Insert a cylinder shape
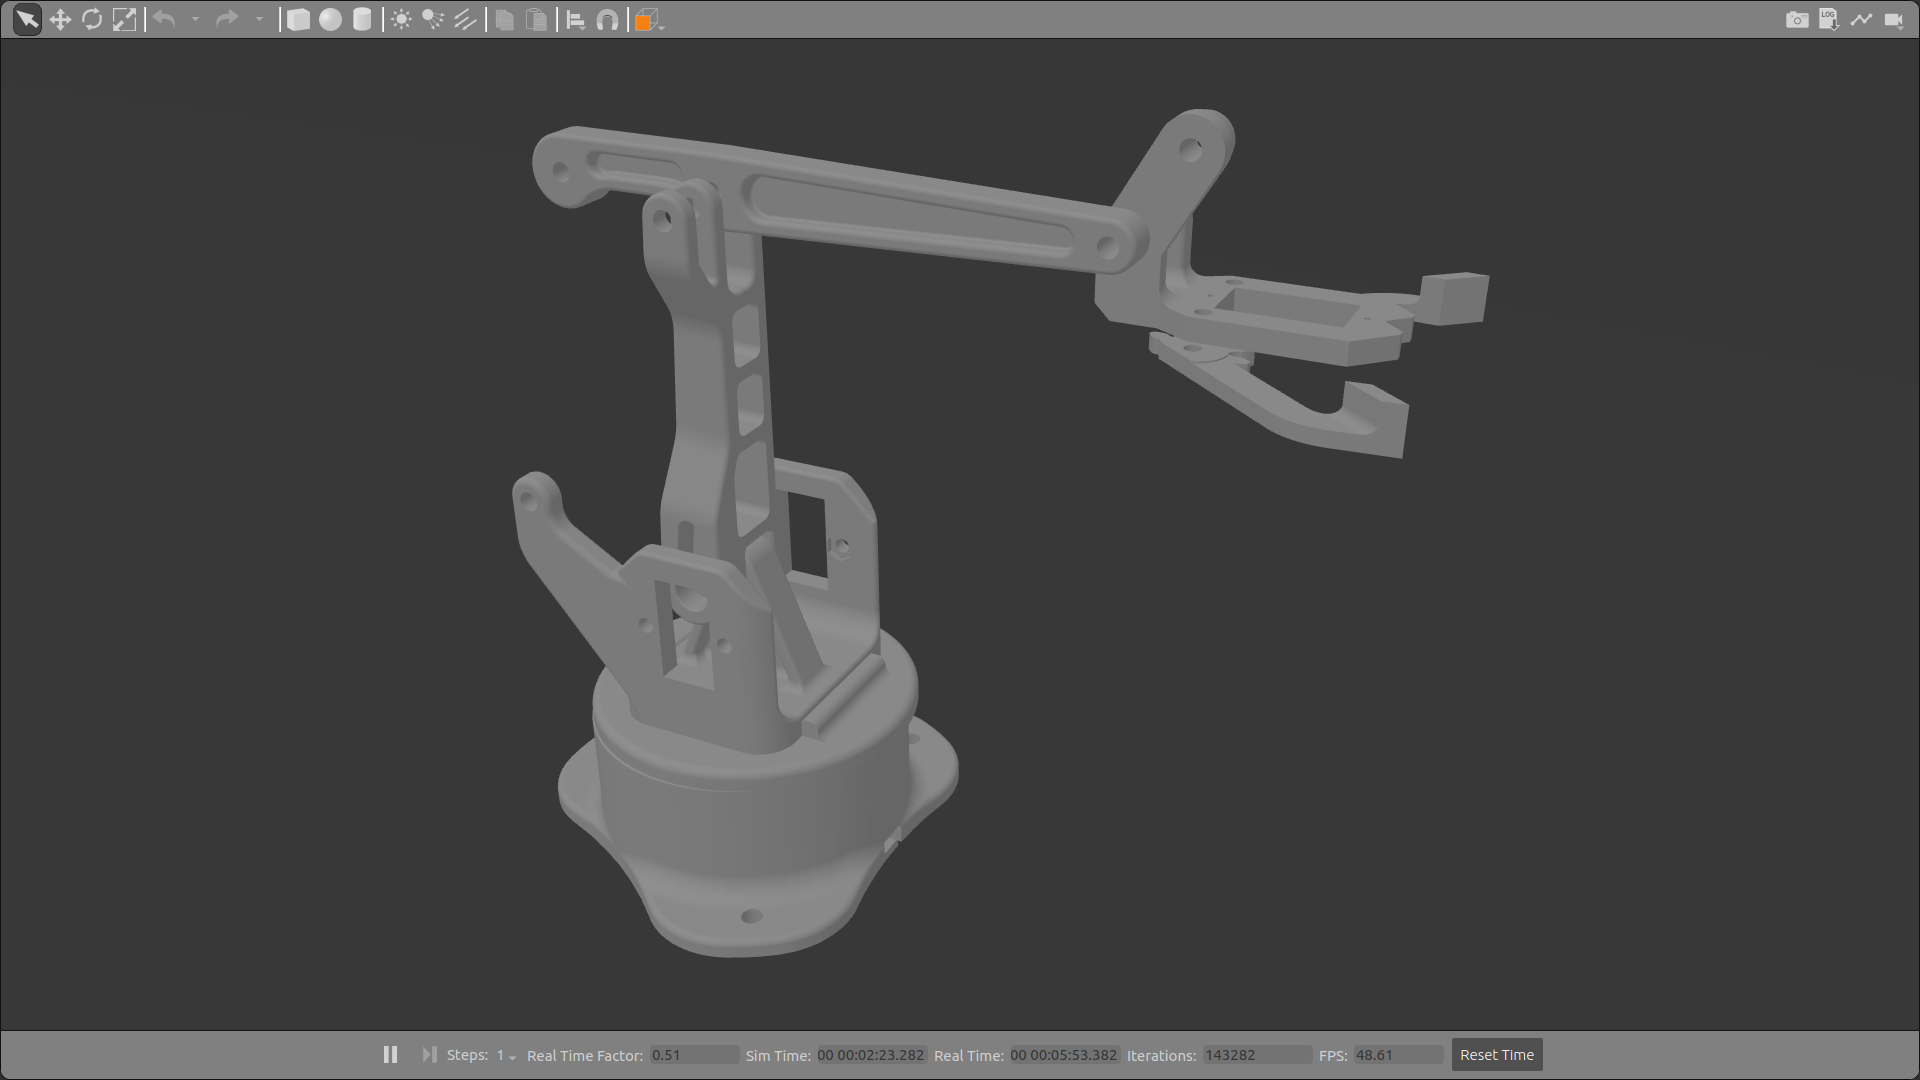The width and height of the screenshot is (1920, 1080). (362, 20)
